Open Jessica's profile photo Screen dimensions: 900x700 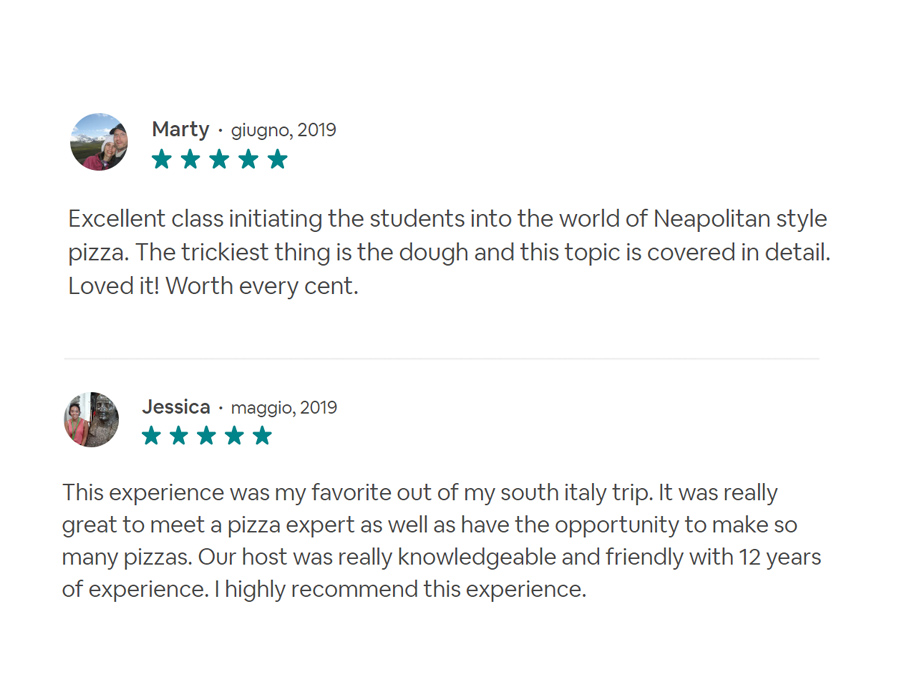click(x=91, y=419)
